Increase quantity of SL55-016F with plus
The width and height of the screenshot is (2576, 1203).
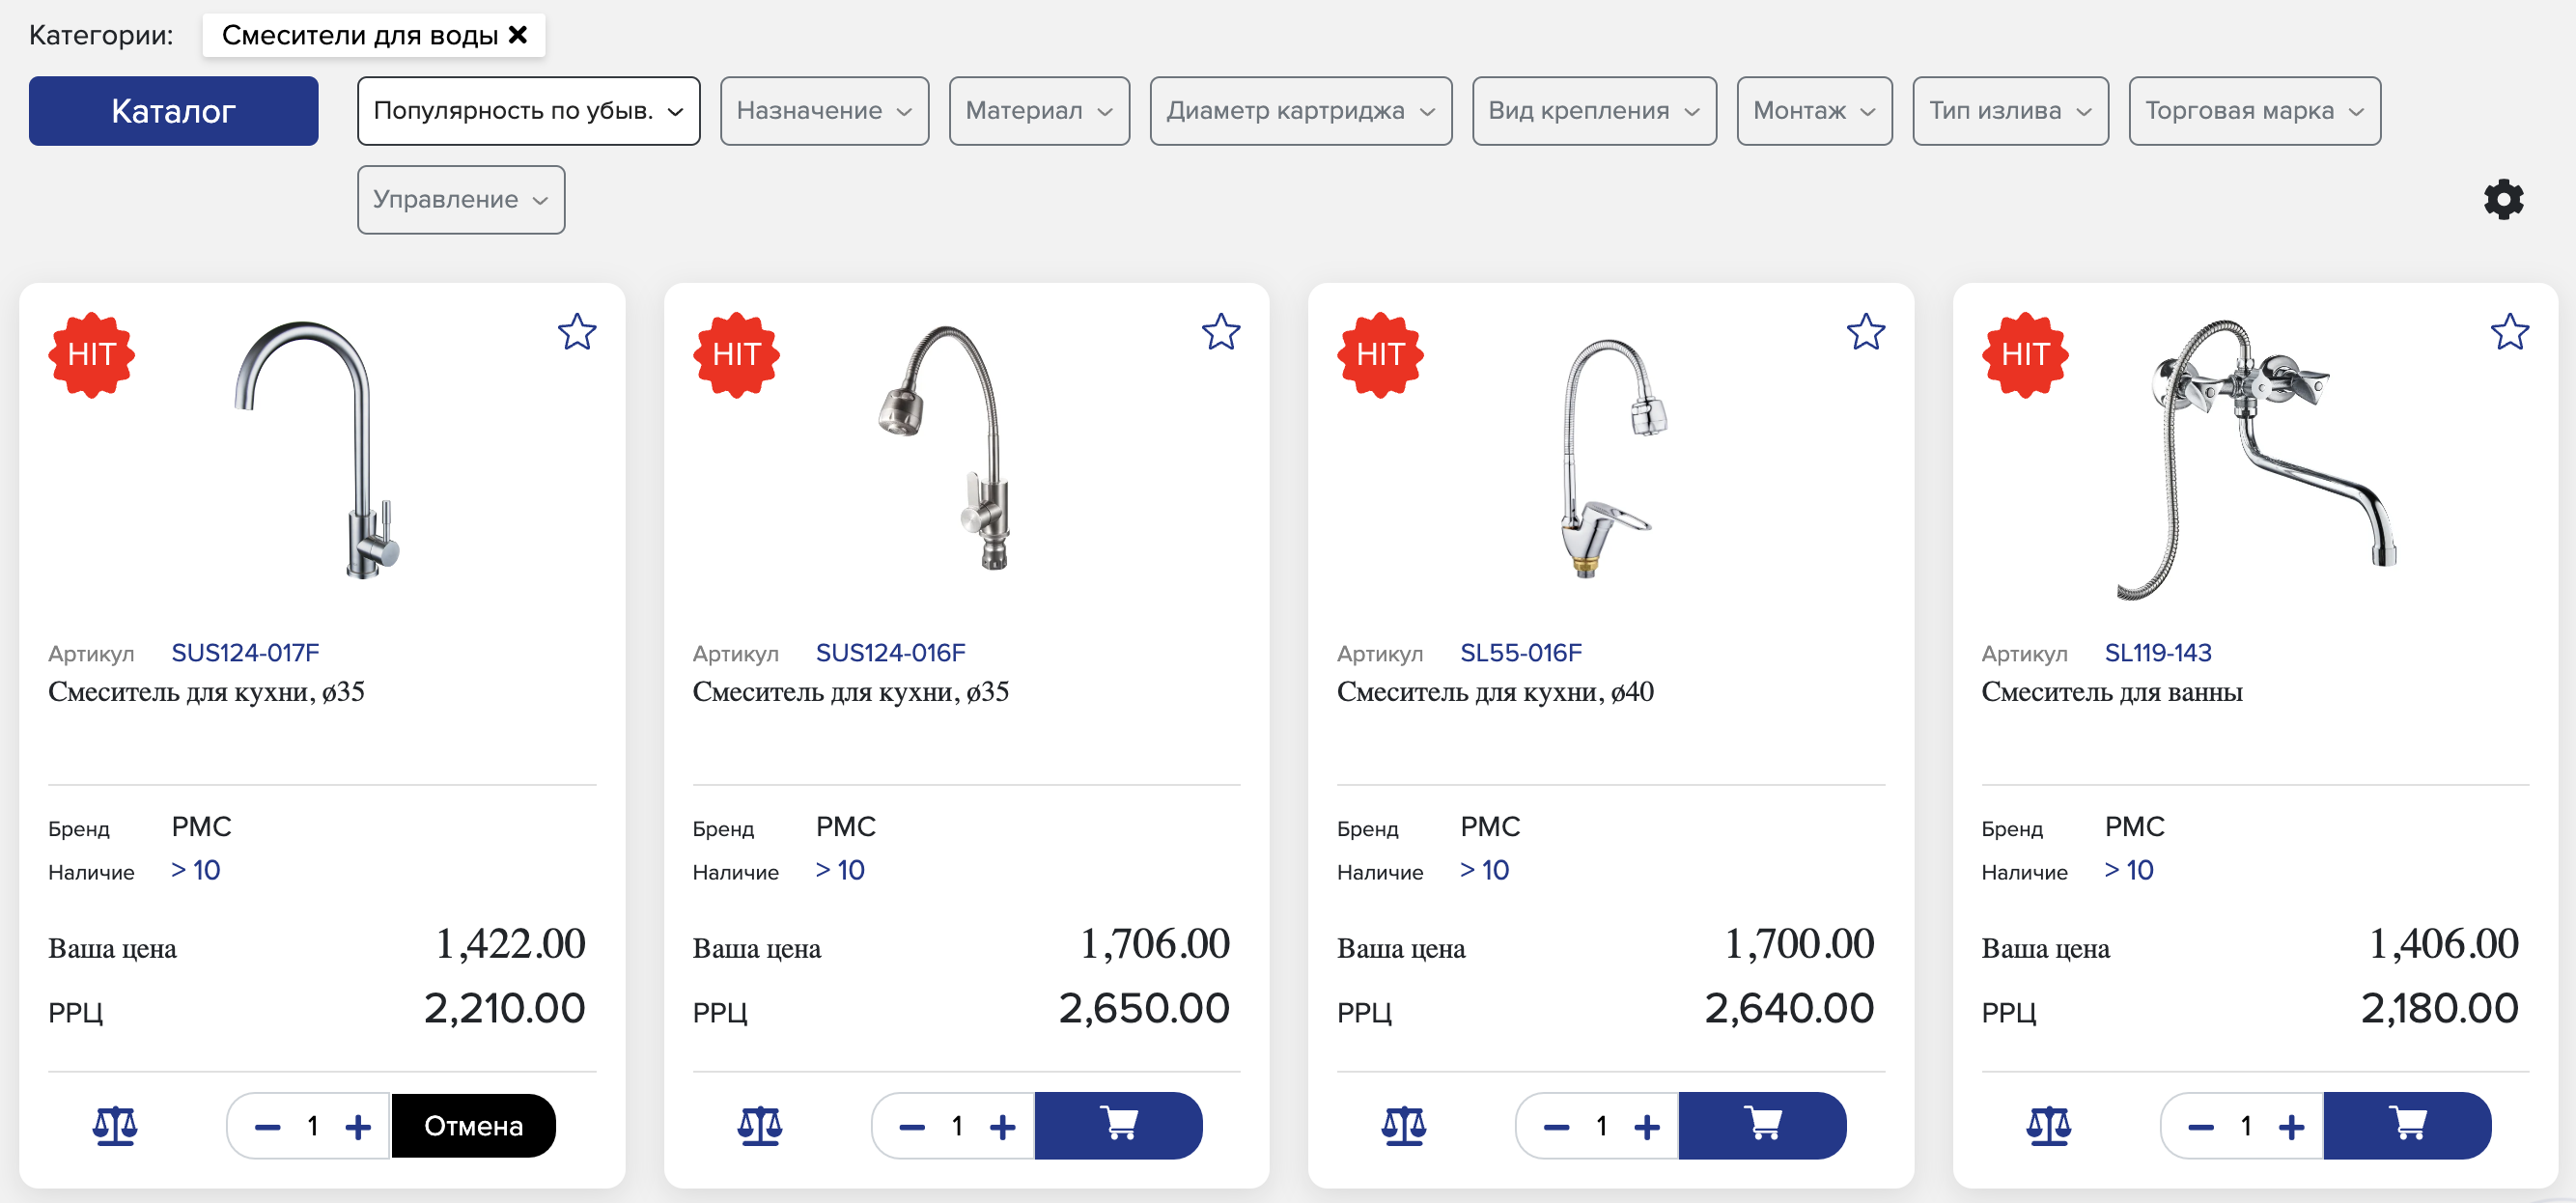[x=1646, y=1127]
